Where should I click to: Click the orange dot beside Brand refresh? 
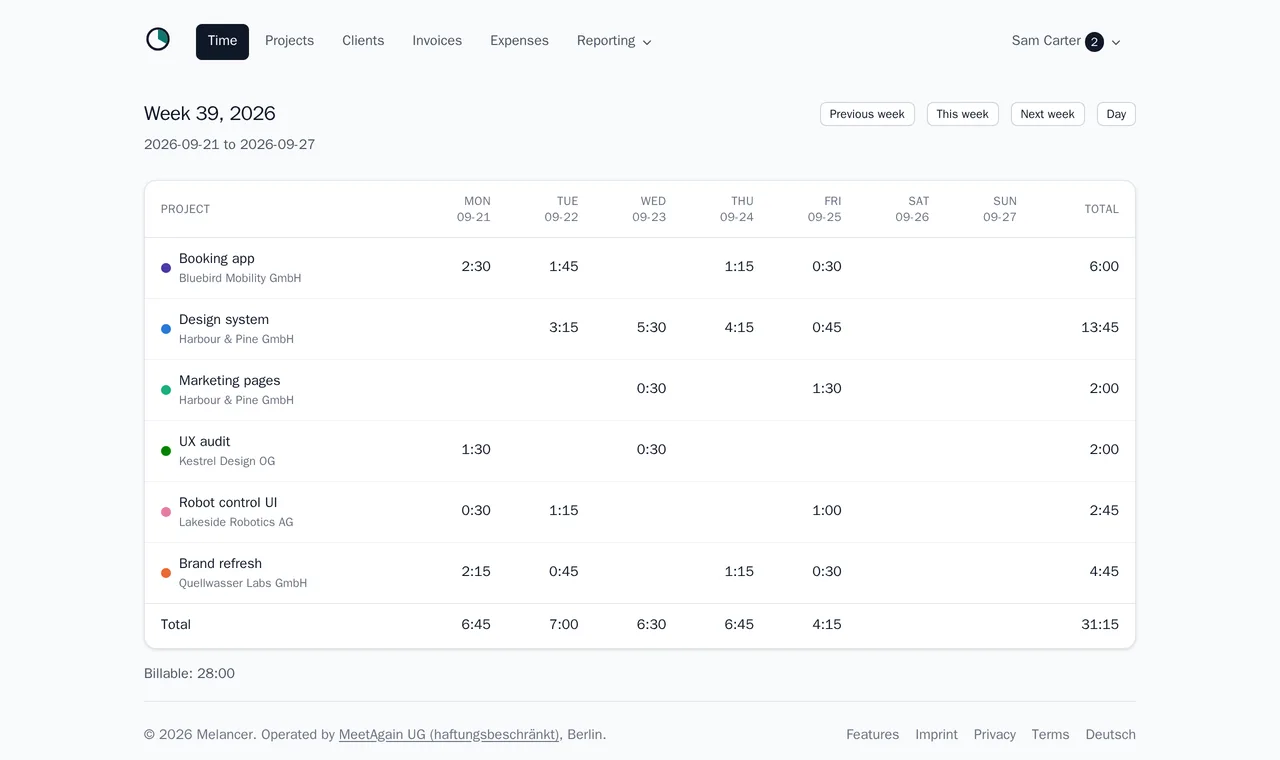pos(166,573)
